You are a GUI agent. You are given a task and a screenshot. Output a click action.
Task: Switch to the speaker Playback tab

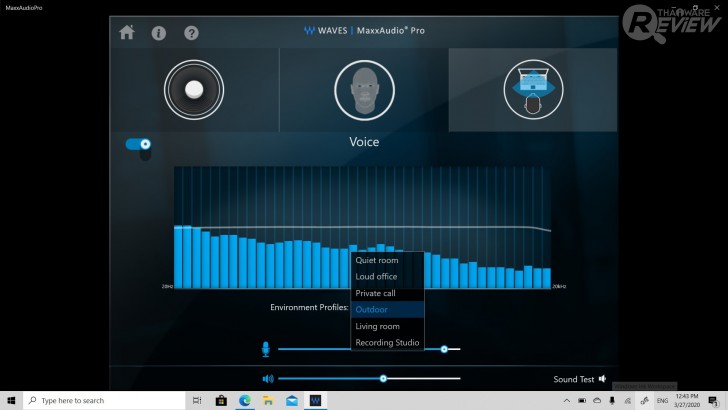(194, 90)
